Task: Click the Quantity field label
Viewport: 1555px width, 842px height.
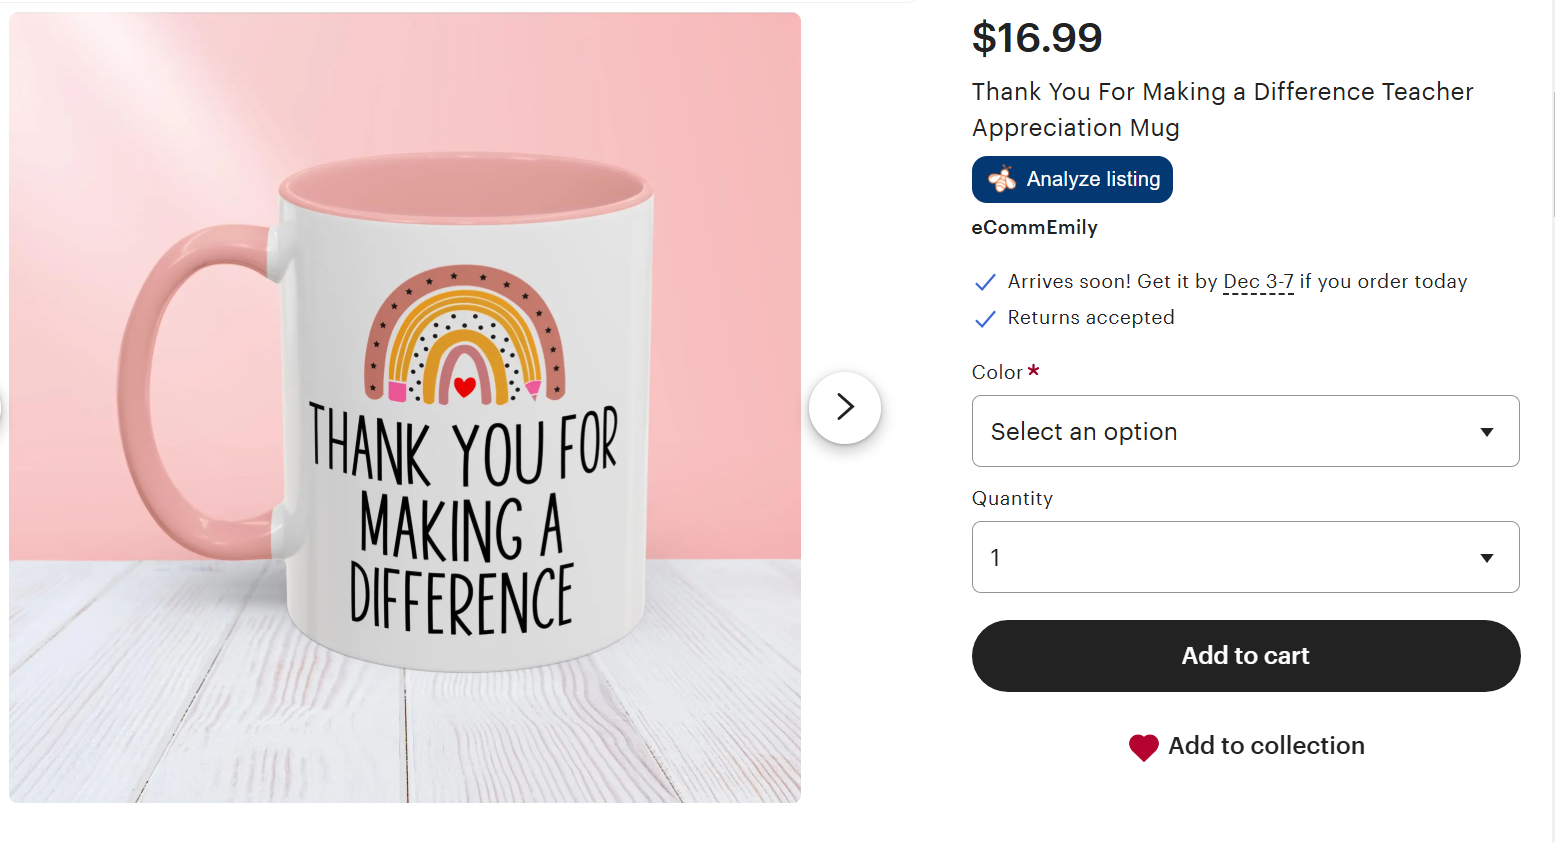Action: pyautogui.click(x=1012, y=498)
